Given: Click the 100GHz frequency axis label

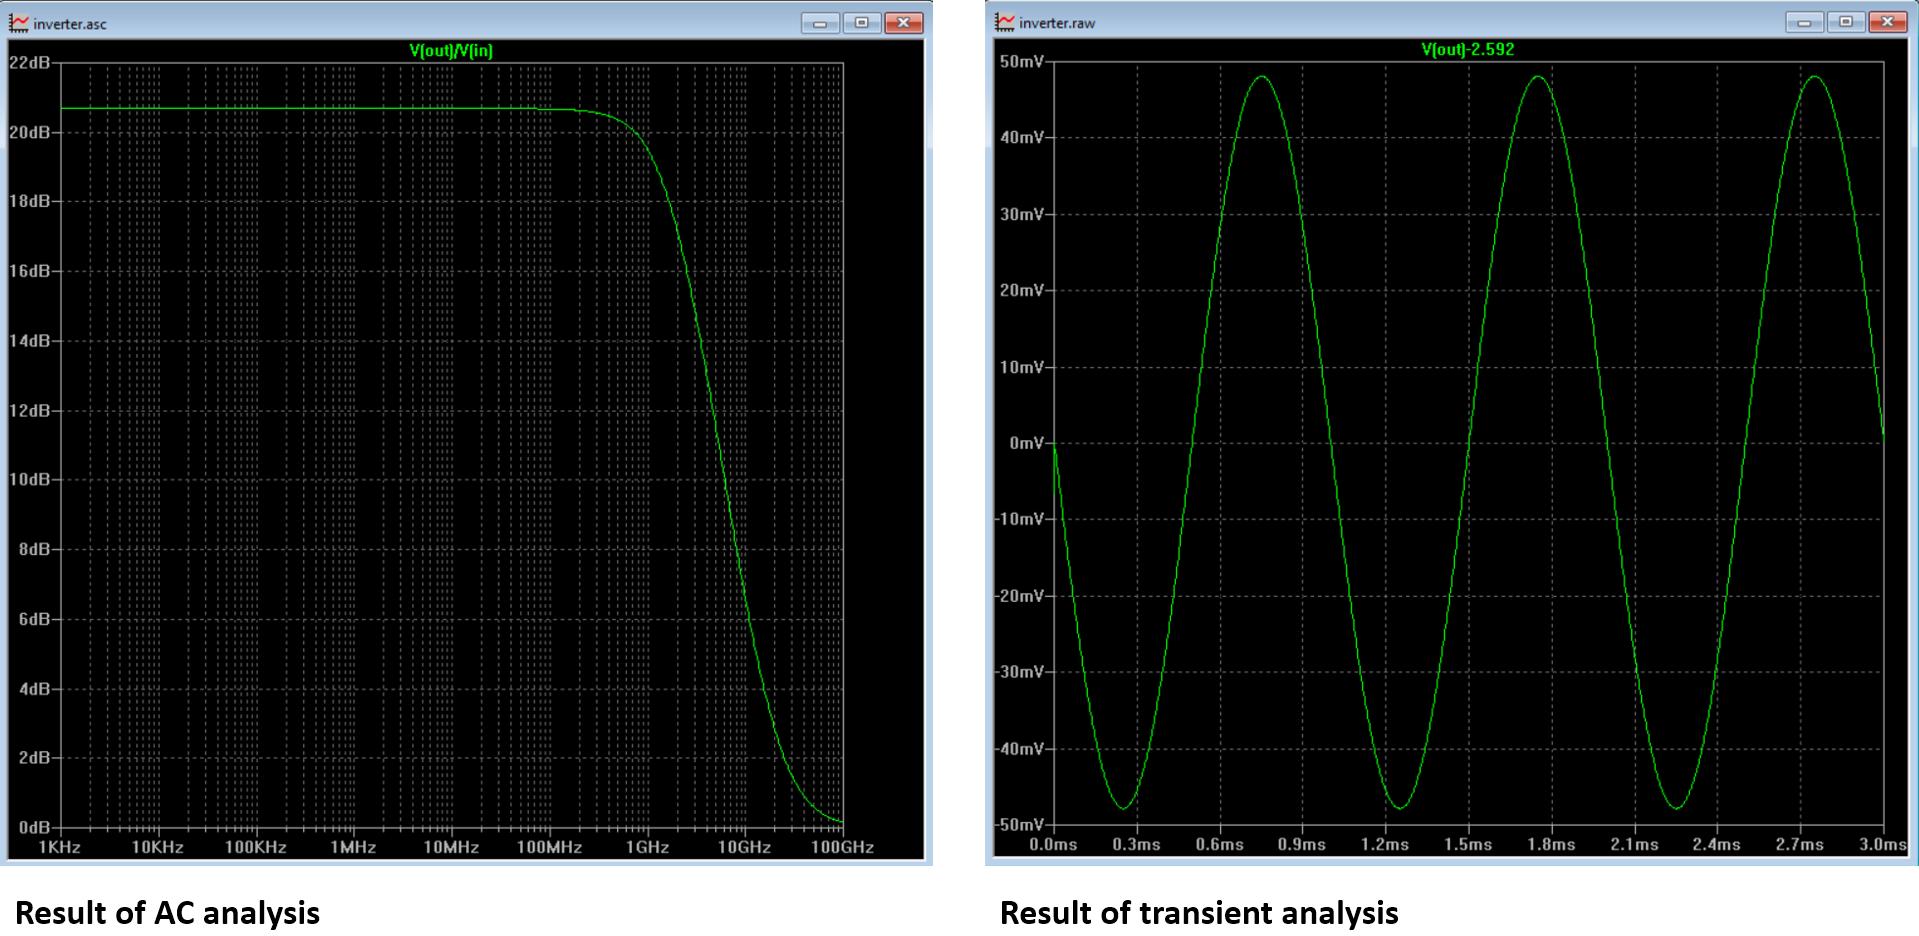Looking at the screenshot, I should coord(842,847).
